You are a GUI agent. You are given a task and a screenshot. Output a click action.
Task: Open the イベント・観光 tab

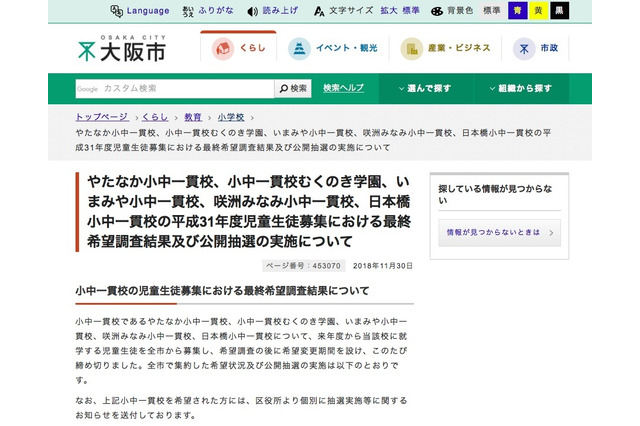[x=333, y=48]
